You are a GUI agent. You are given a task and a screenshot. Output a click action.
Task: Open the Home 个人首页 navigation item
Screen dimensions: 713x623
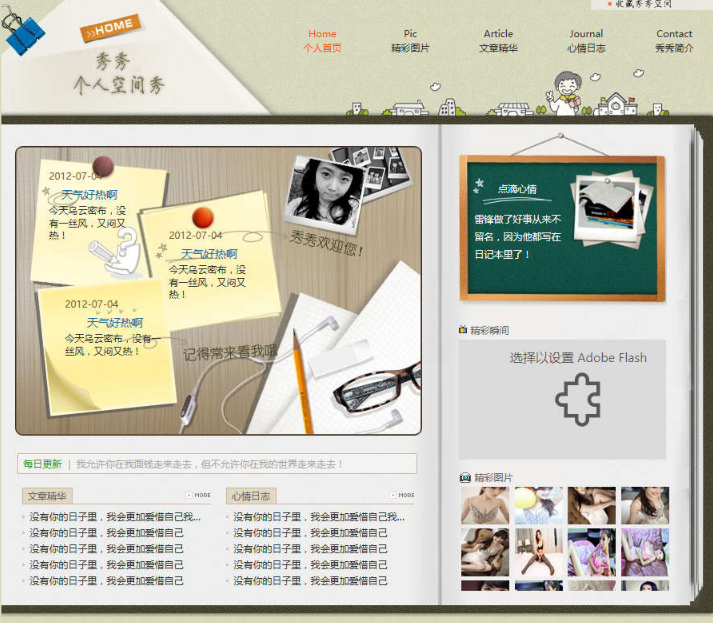tap(322, 41)
